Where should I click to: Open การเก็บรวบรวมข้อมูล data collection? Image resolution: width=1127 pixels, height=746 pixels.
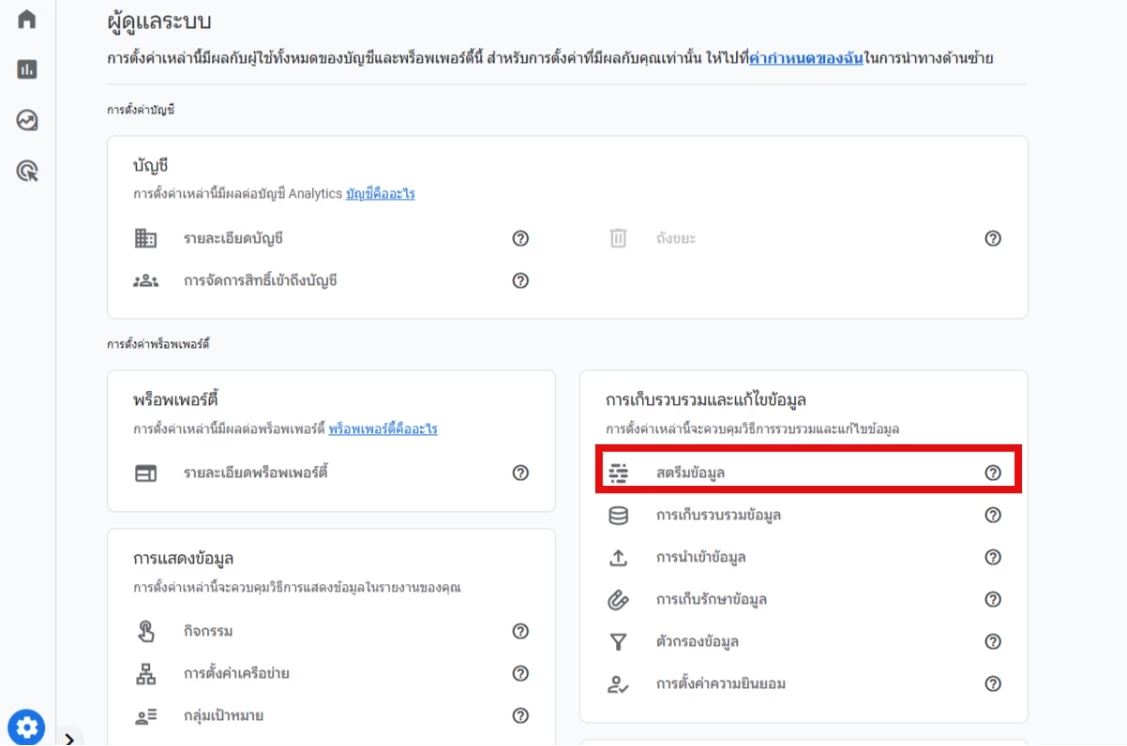tap(718, 515)
